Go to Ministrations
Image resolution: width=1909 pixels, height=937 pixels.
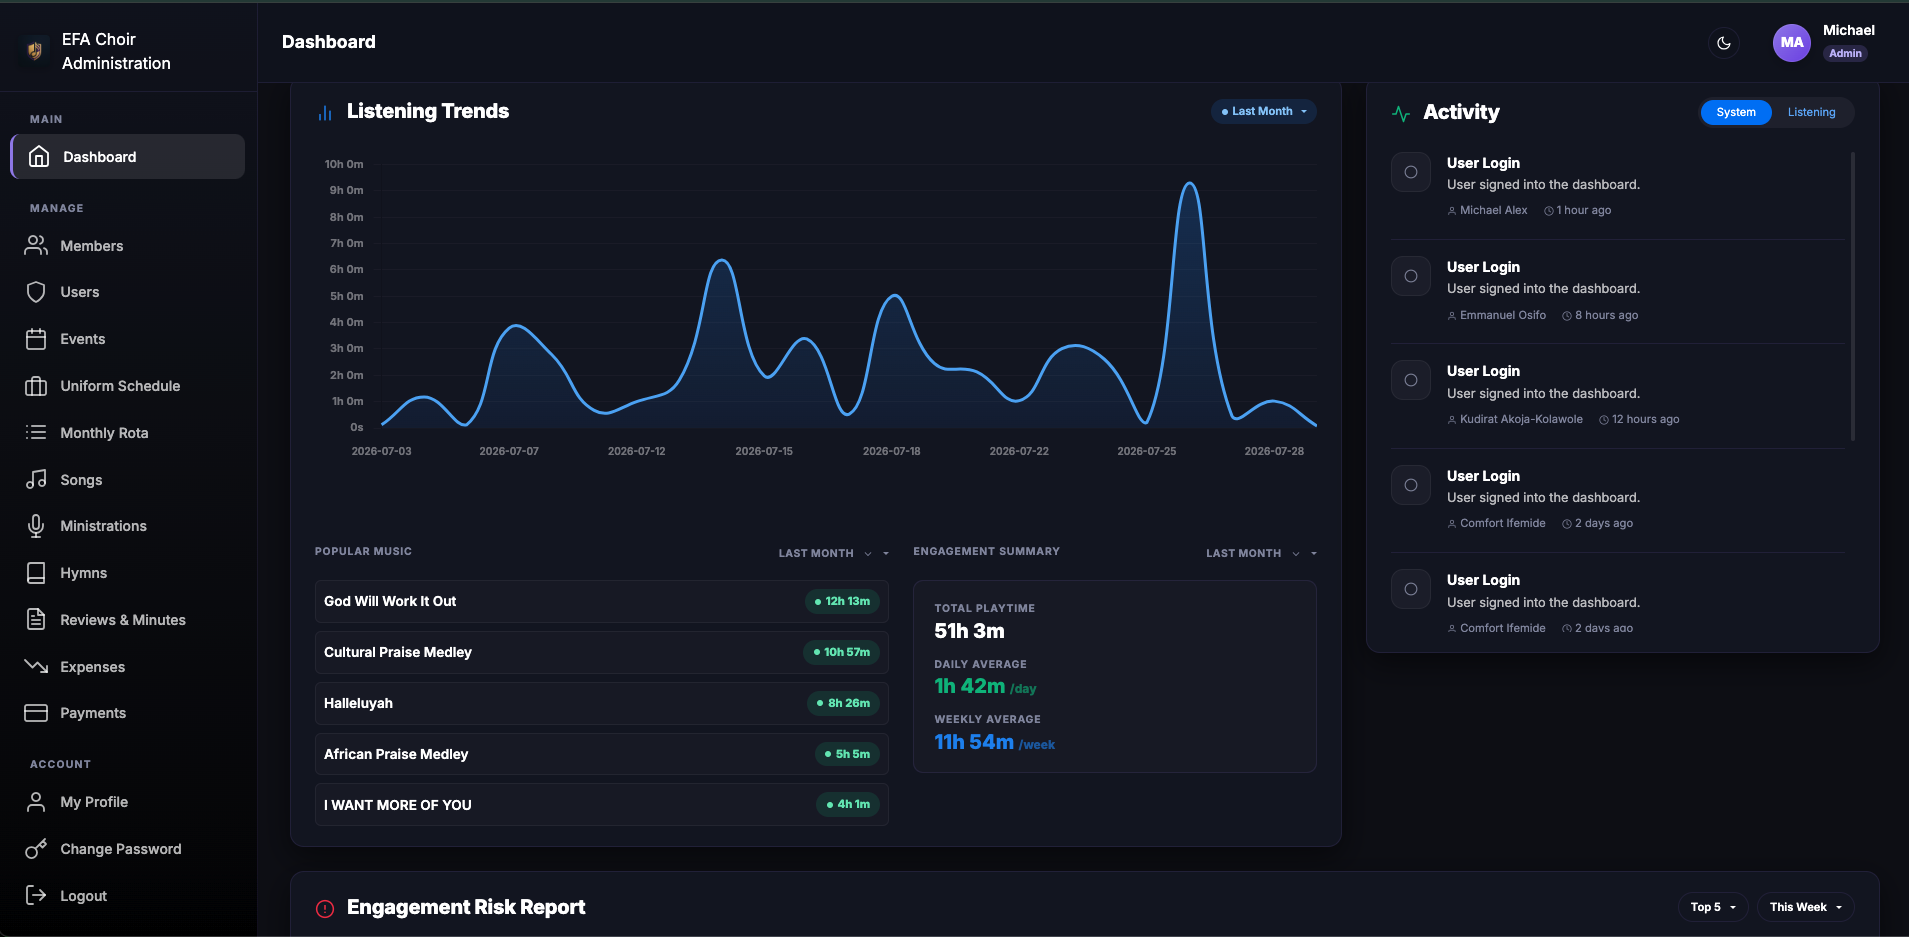tap(128, 526)
